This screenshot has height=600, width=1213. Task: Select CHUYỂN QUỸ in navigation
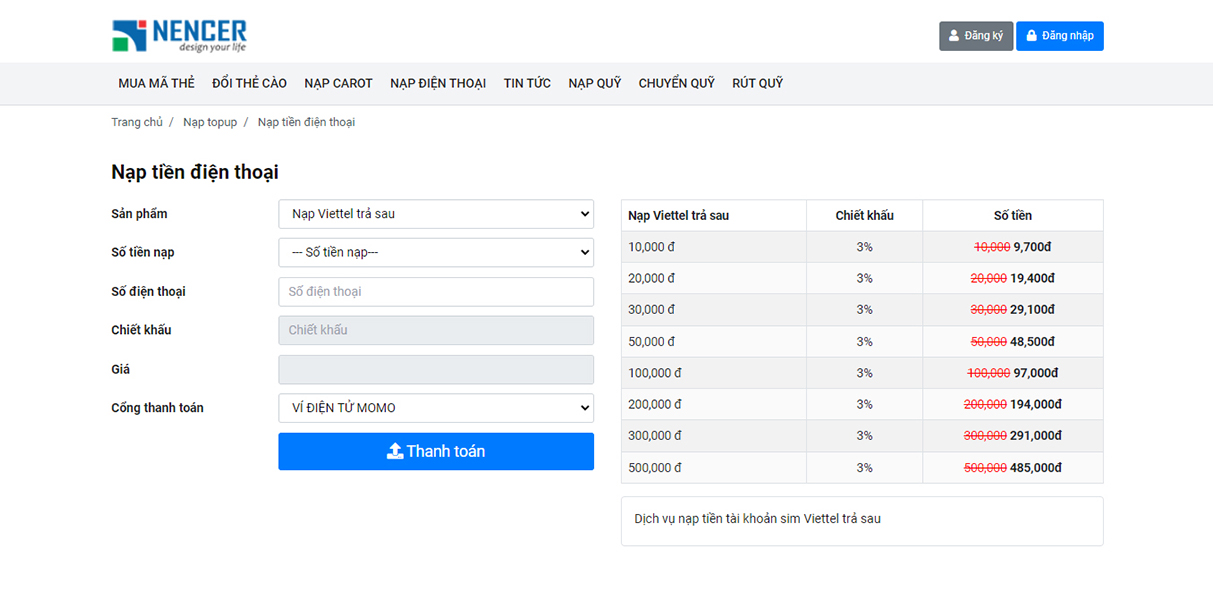click(676, 84)
